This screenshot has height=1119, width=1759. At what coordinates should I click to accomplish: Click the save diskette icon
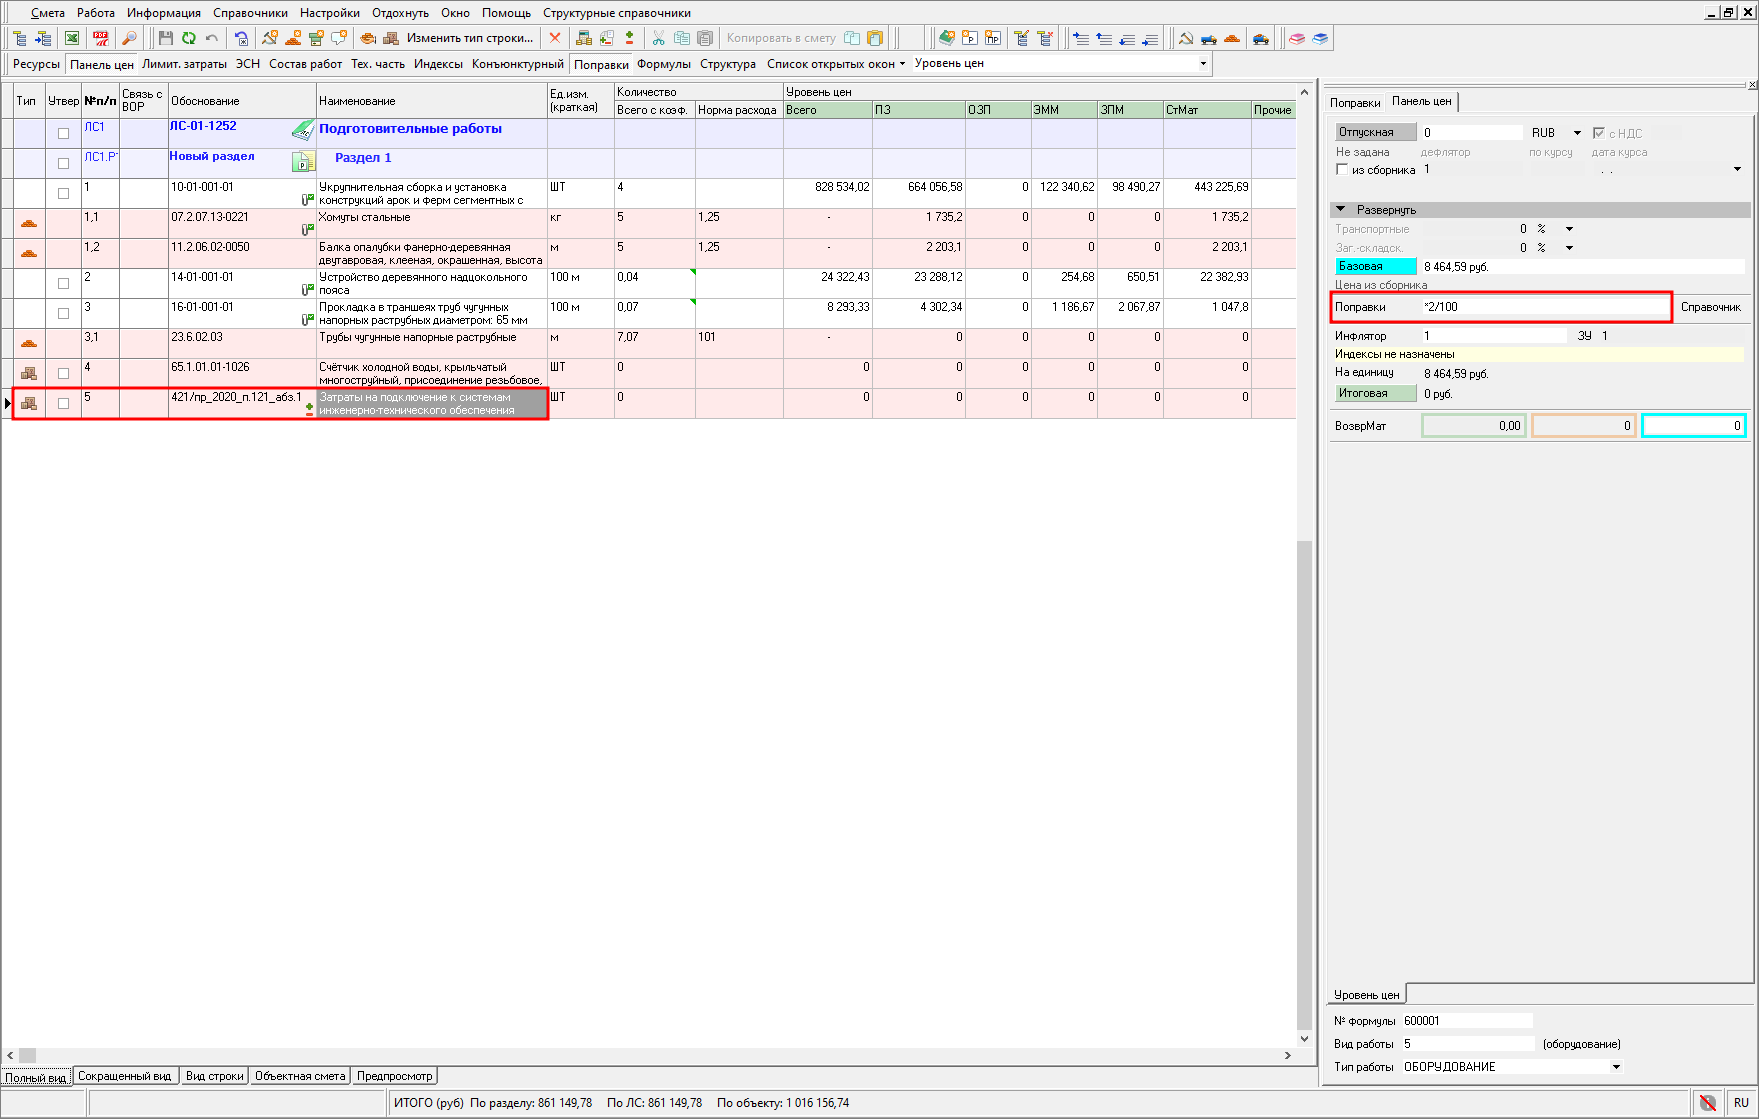[x=166, y=38]
